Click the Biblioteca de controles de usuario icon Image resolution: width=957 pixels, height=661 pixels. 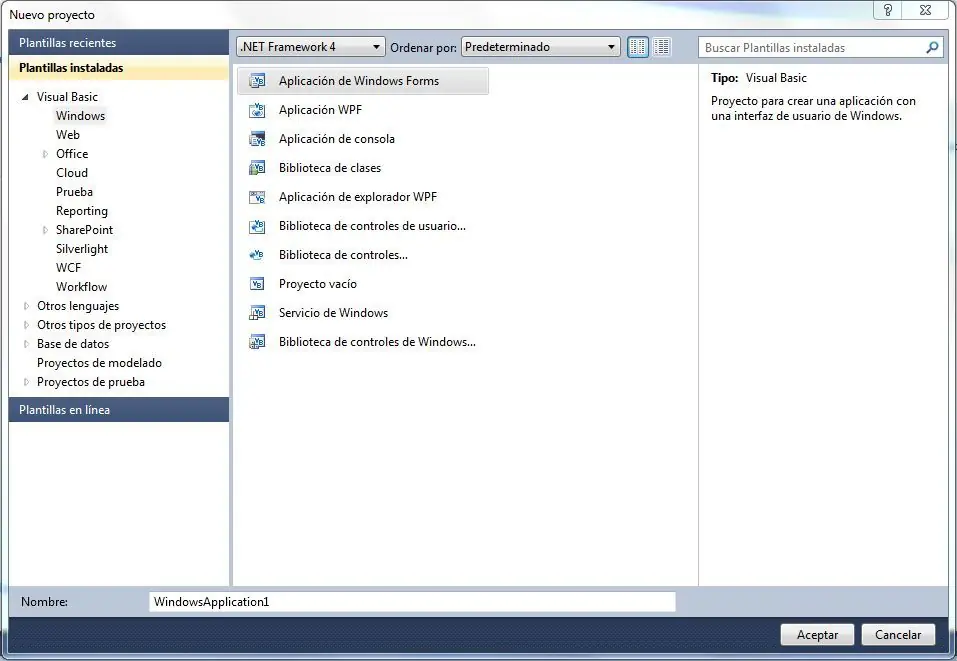coord(258,226)
